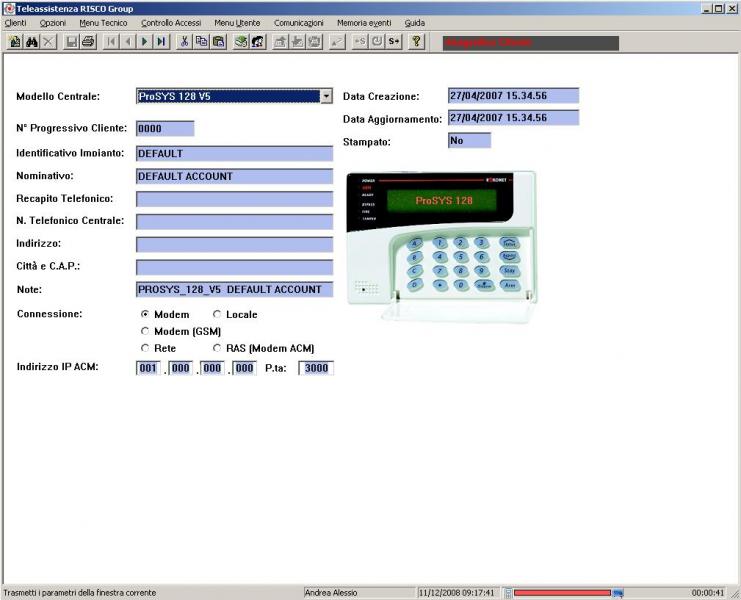The image size is (741, 600).
Task: Click the Nominativo field
Action: [234, 176]
